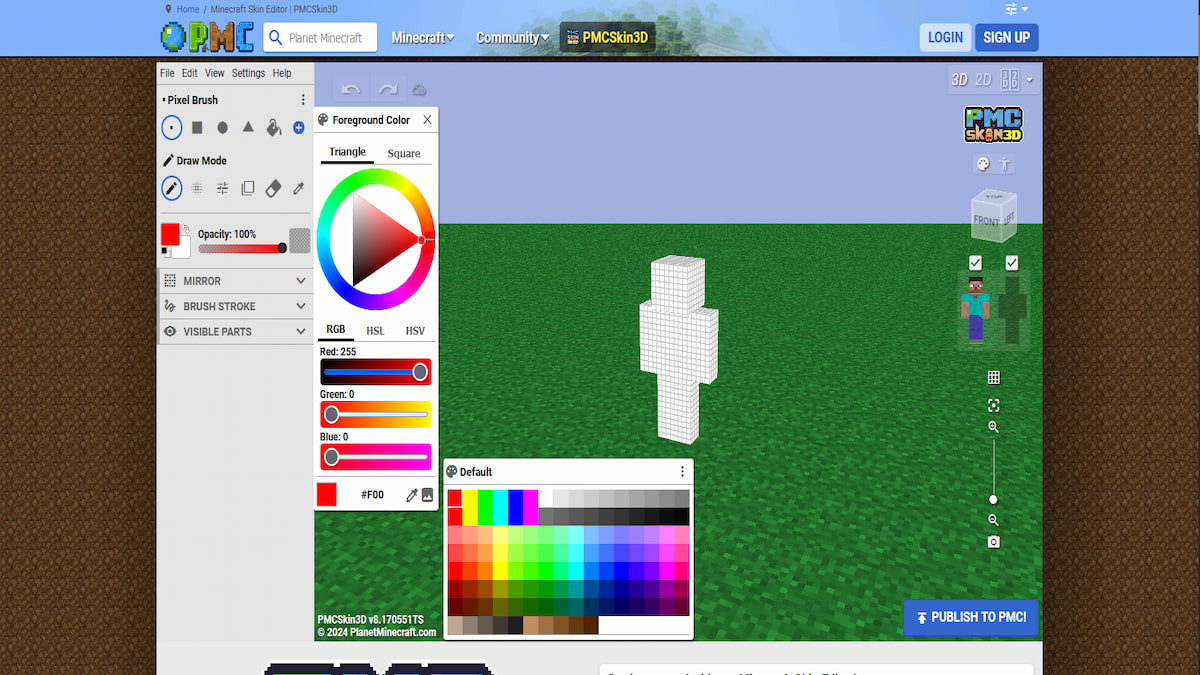Screen dimensions: 1200x675
Task: Open the camera snapshot icon
Action: 993,541
